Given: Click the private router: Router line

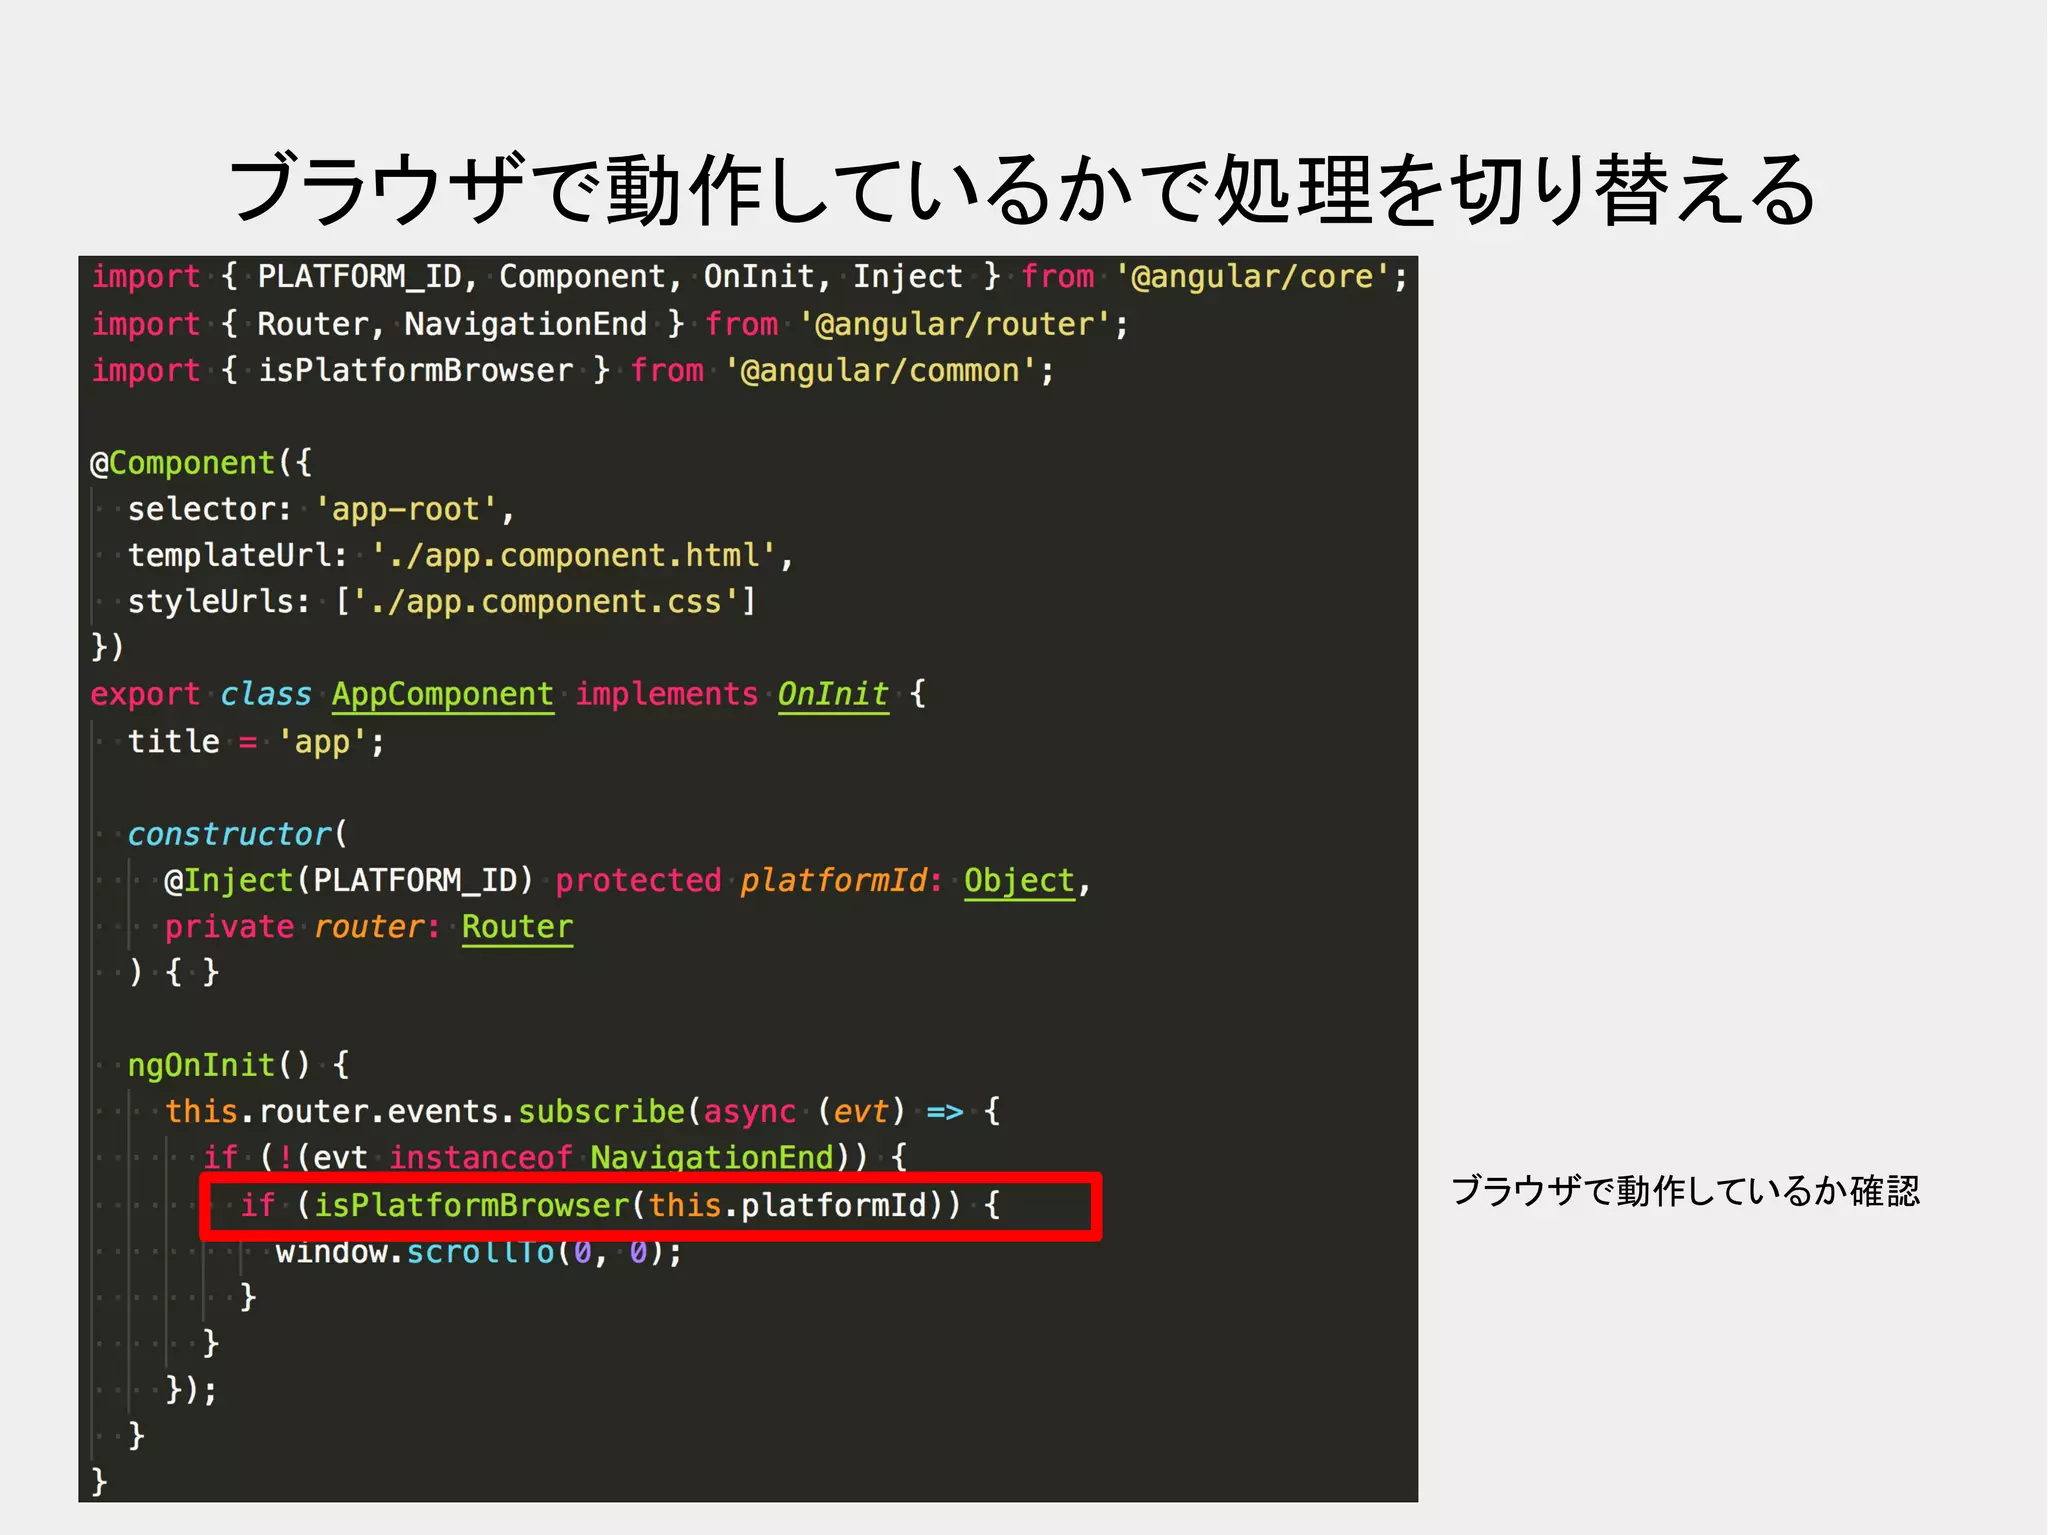Looking at the screenshot, I should pyautogui.click(x=368, y=927).
